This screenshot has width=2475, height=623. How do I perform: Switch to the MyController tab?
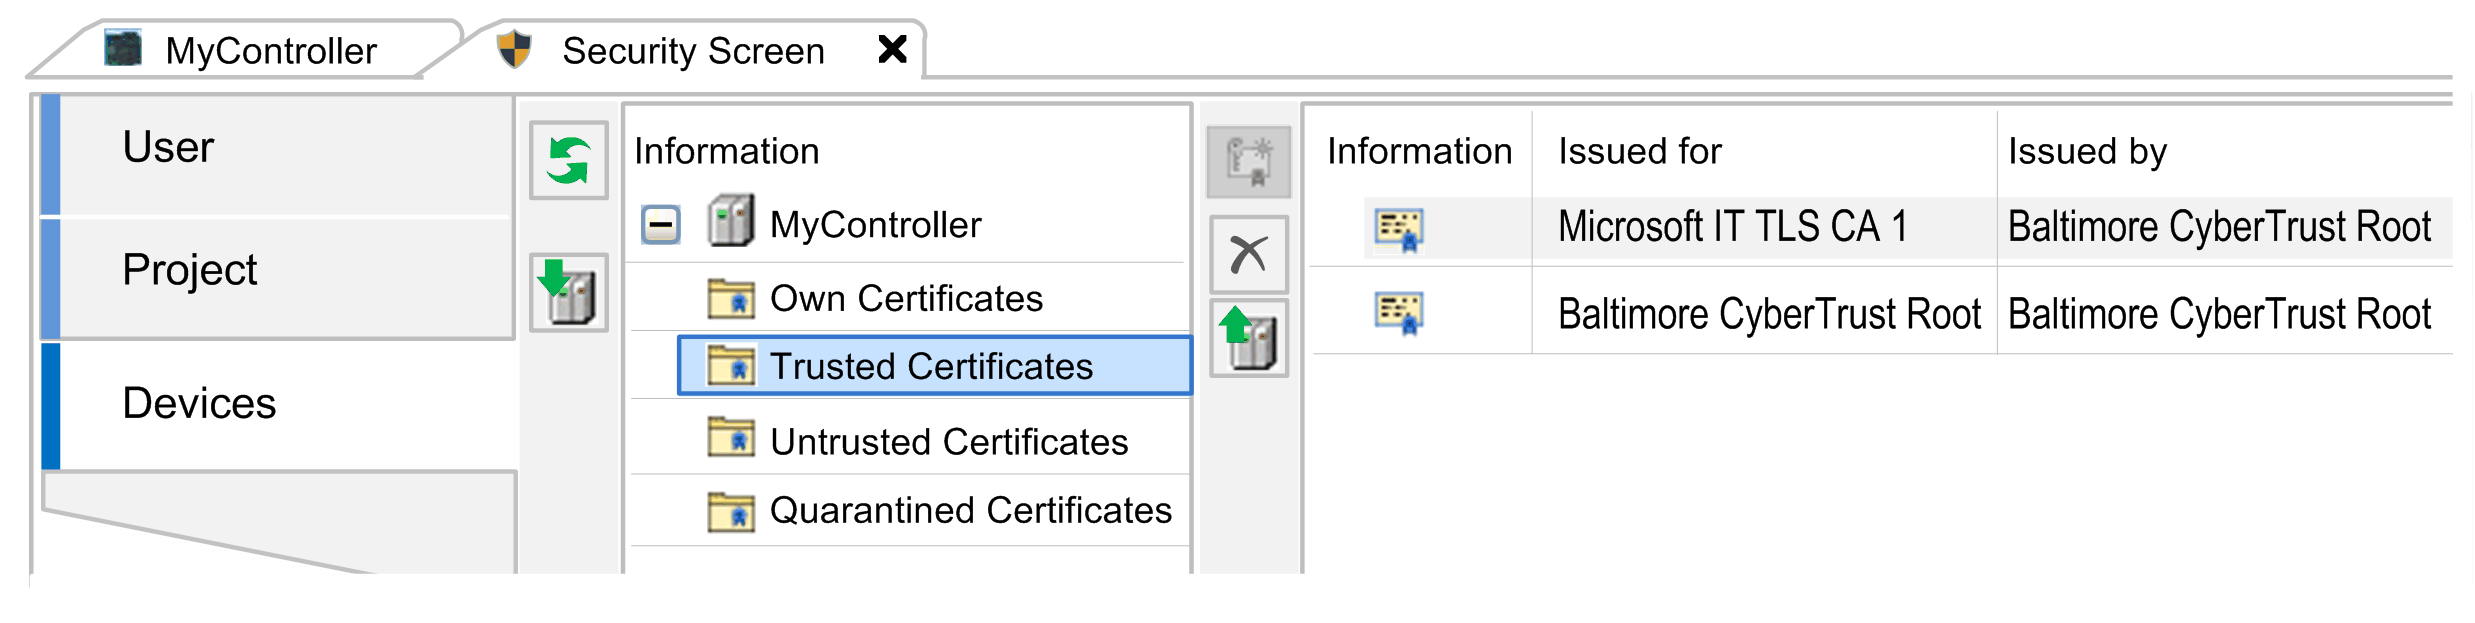coord(270,51)
